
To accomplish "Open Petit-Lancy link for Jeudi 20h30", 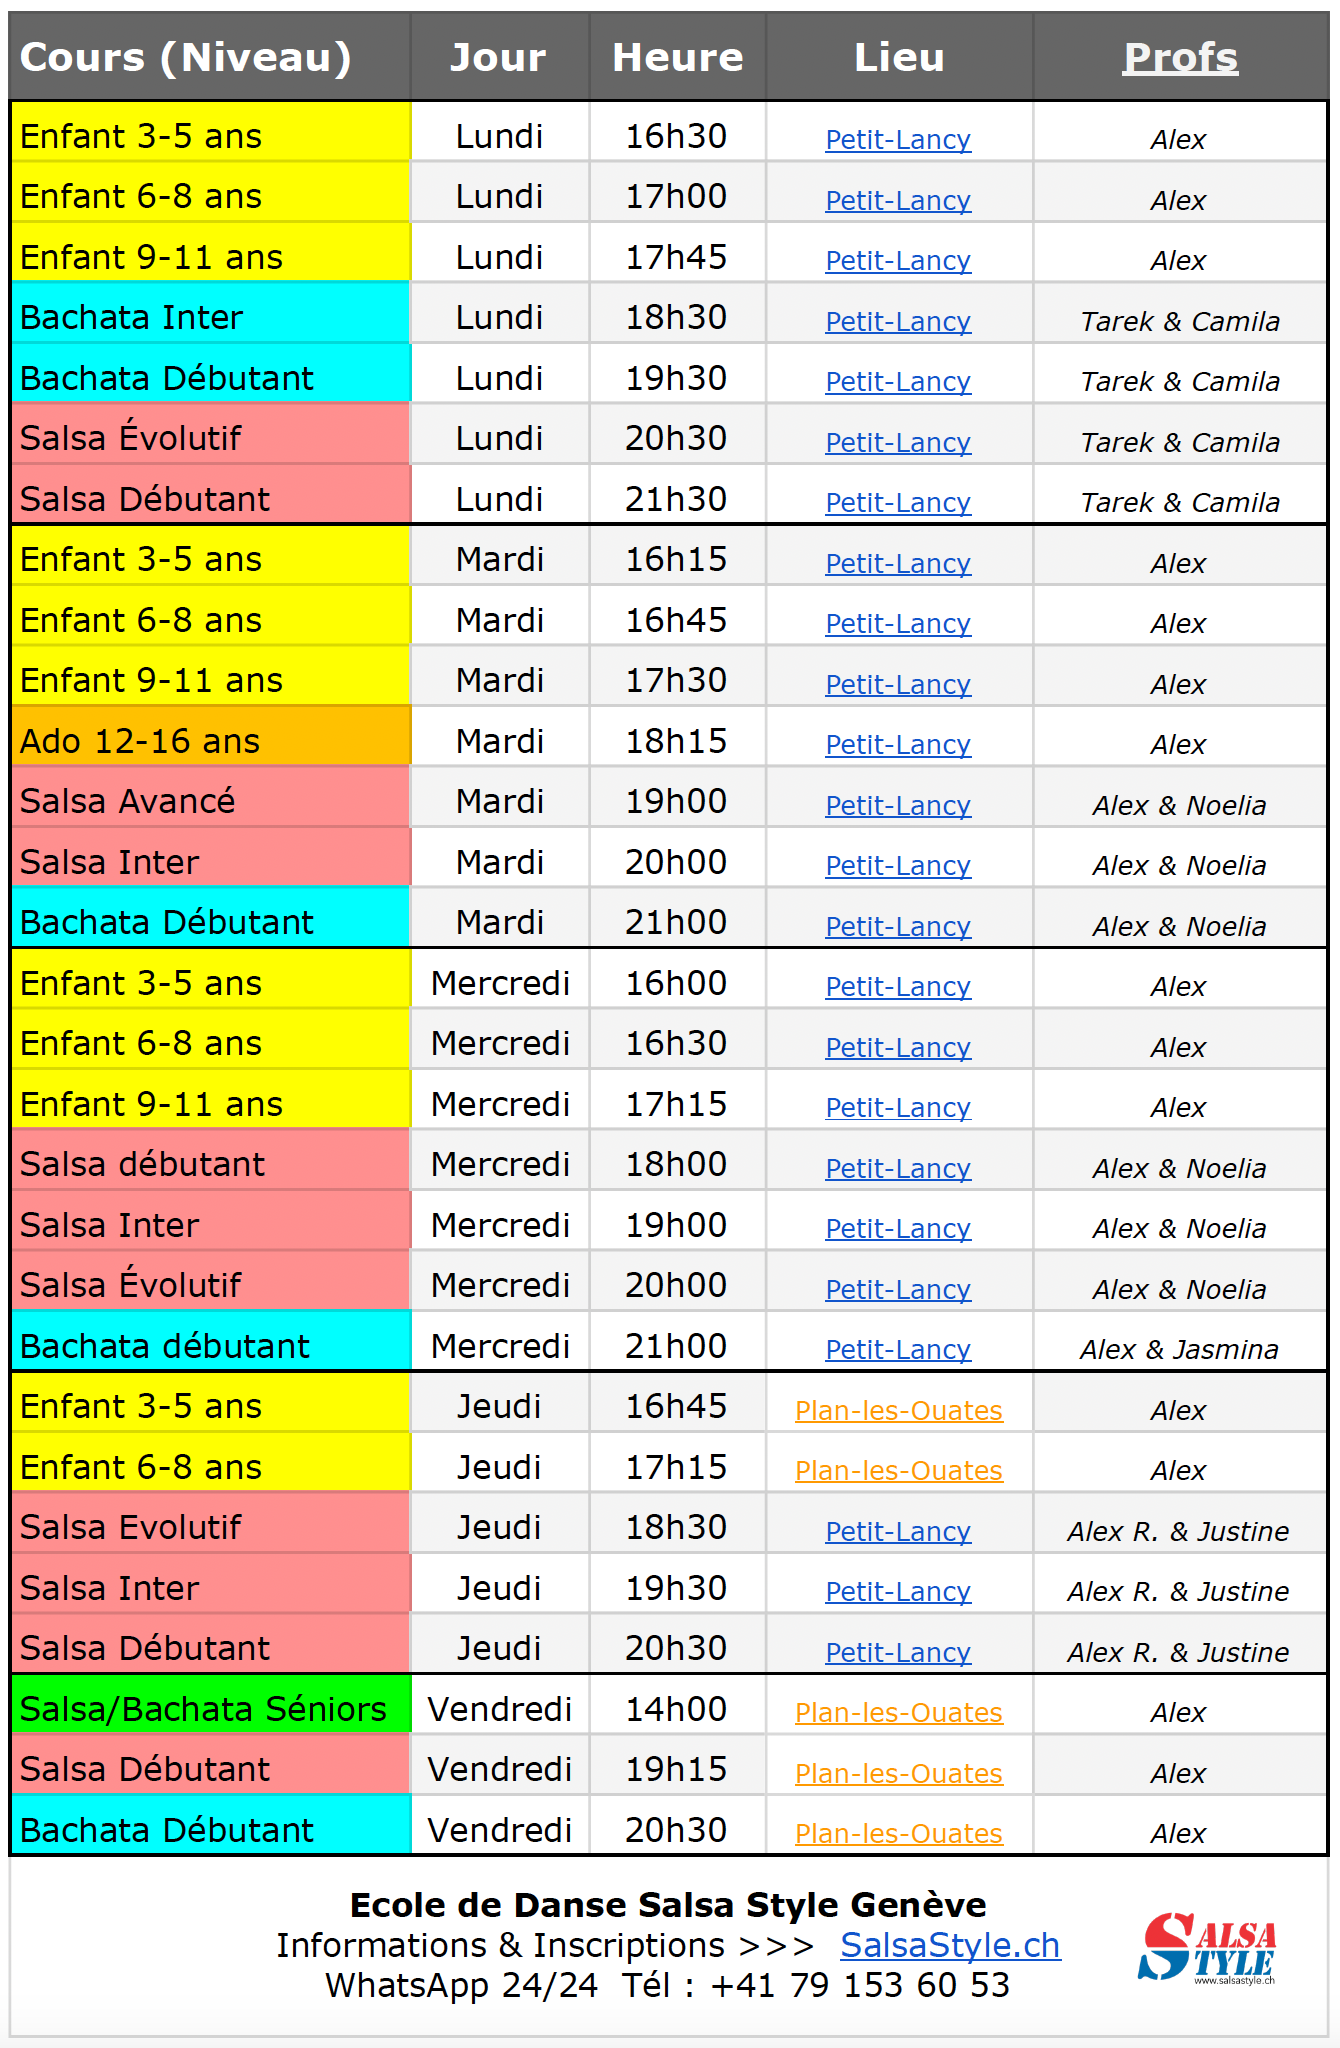I will coord(898,1652).
